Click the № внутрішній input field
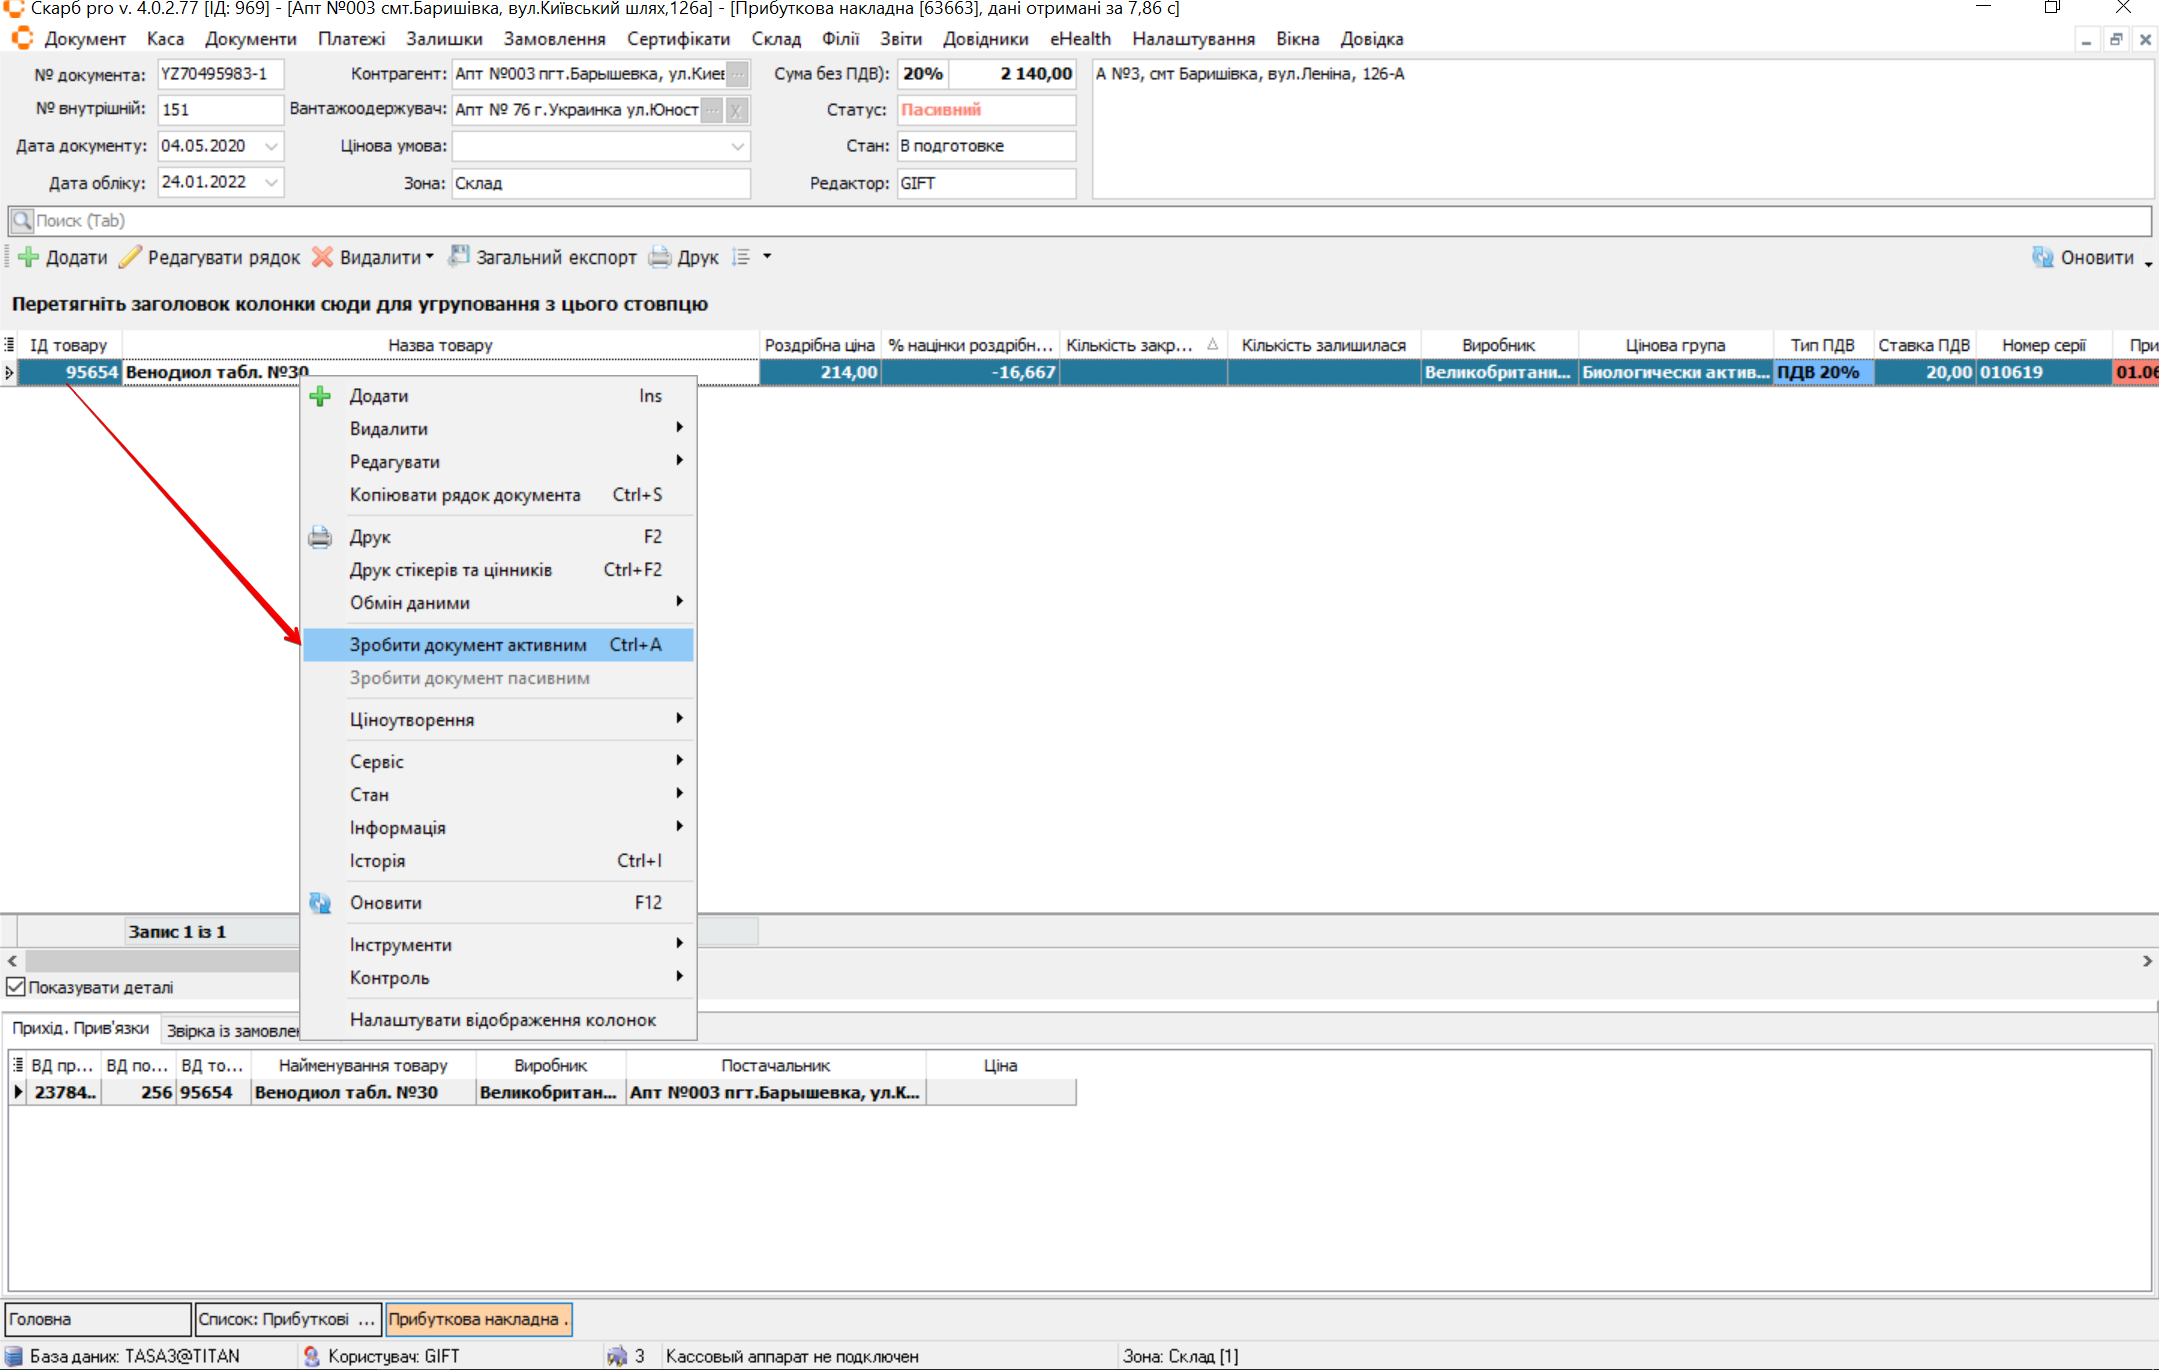 pos(220,110)
